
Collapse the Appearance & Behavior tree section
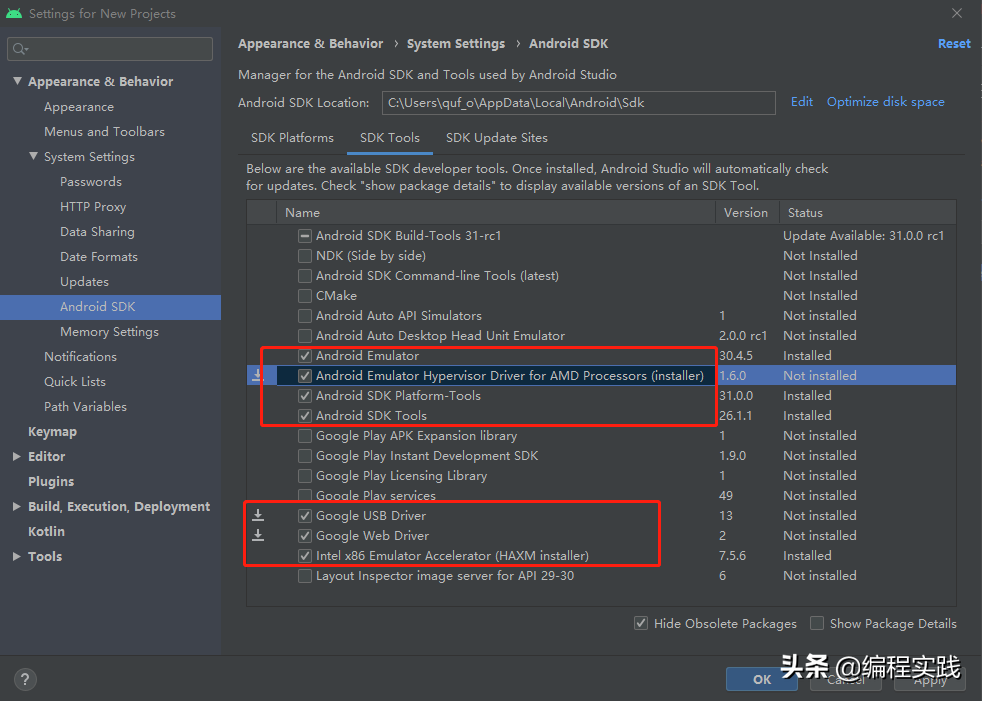point(18,81)
